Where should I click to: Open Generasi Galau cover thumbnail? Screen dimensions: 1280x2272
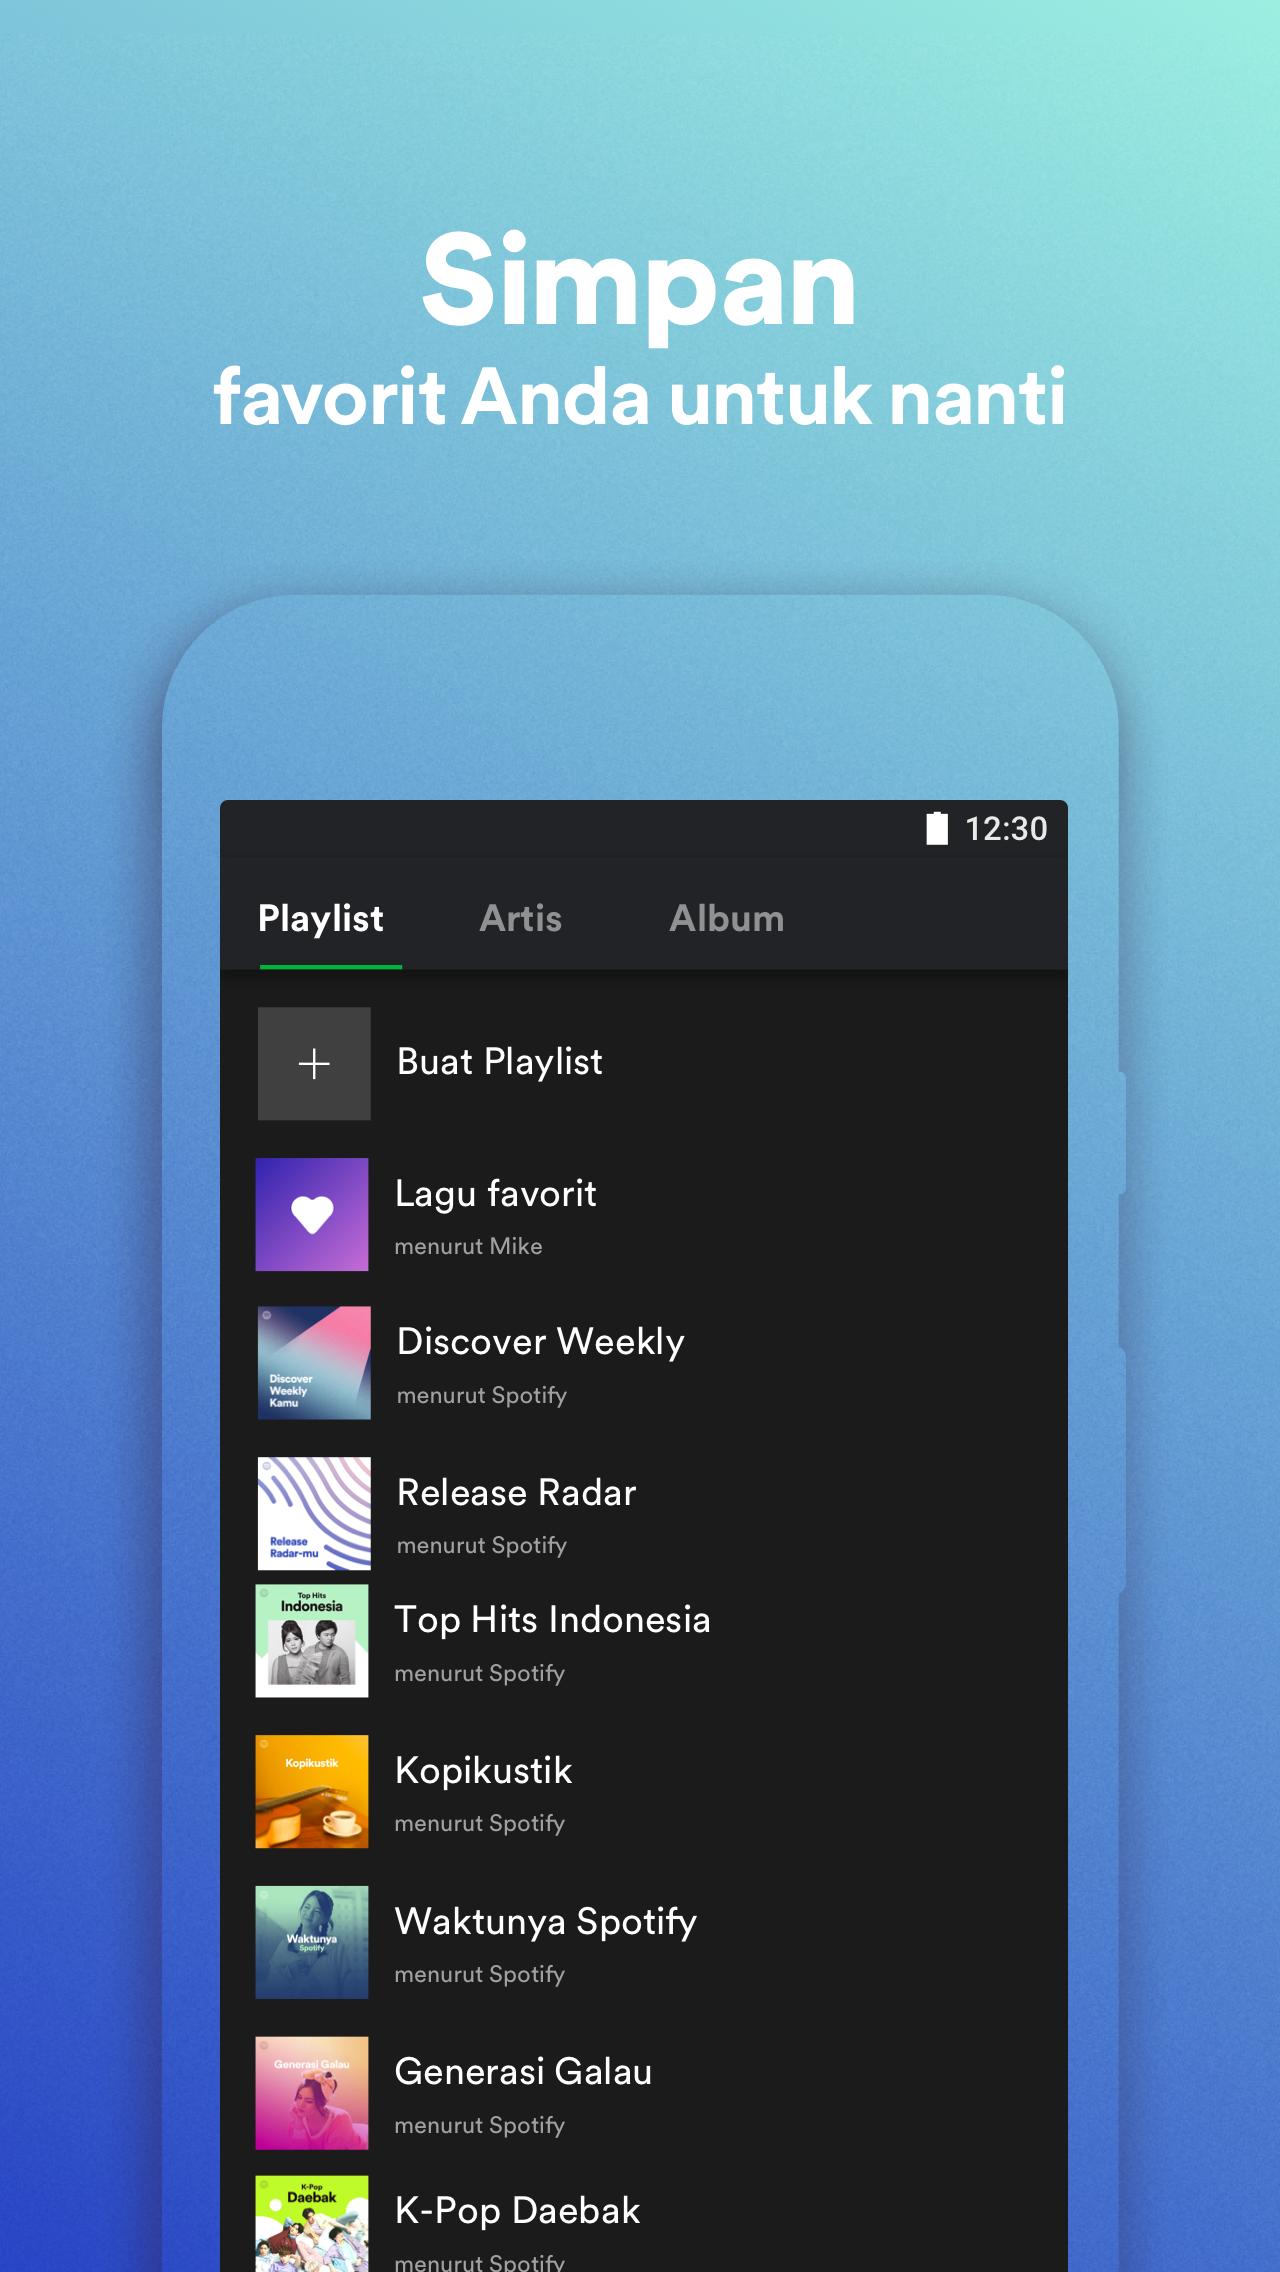(312, 2093)
